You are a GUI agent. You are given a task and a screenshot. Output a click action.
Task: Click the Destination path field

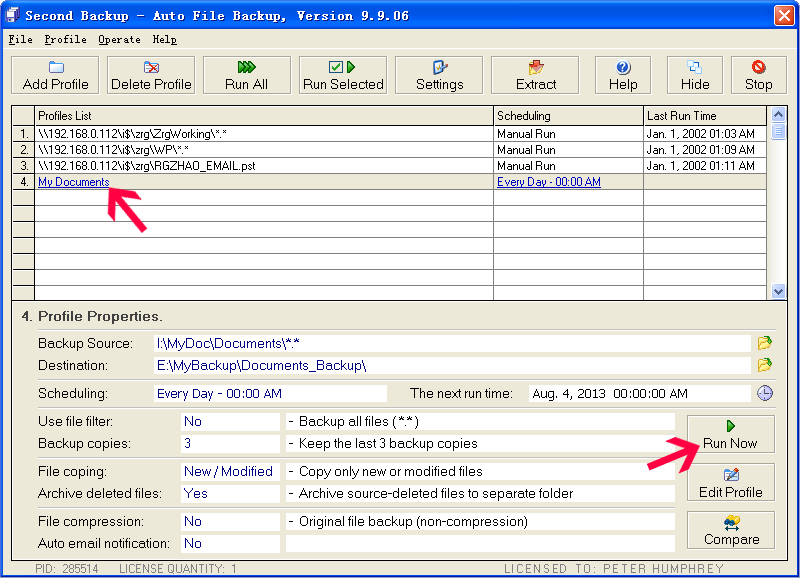[452, 365]
